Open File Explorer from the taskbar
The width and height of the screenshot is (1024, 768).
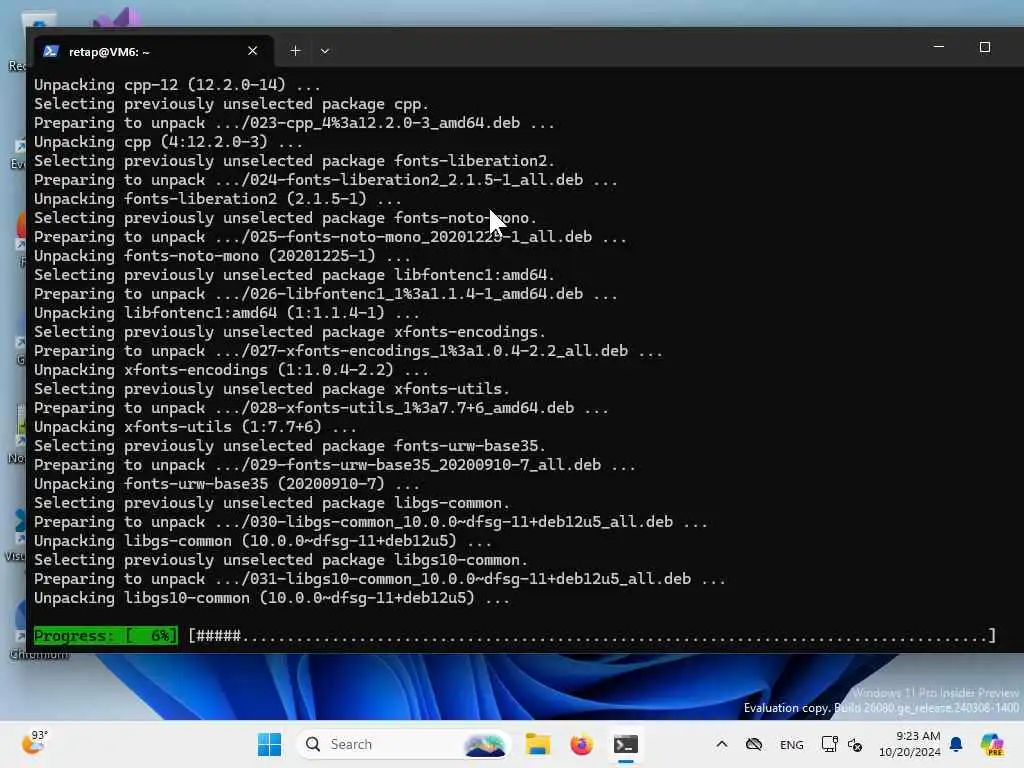537,744
